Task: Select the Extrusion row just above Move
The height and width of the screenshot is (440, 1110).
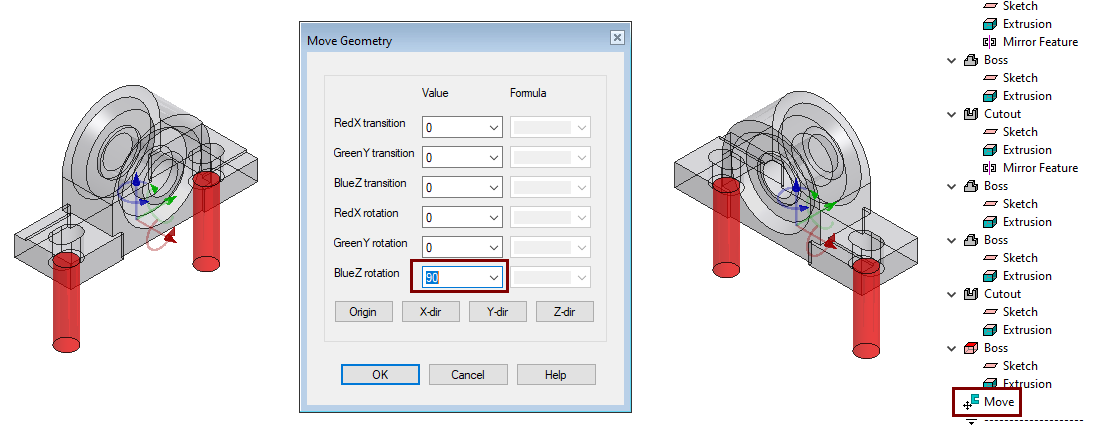Action: coord(1017,384)
